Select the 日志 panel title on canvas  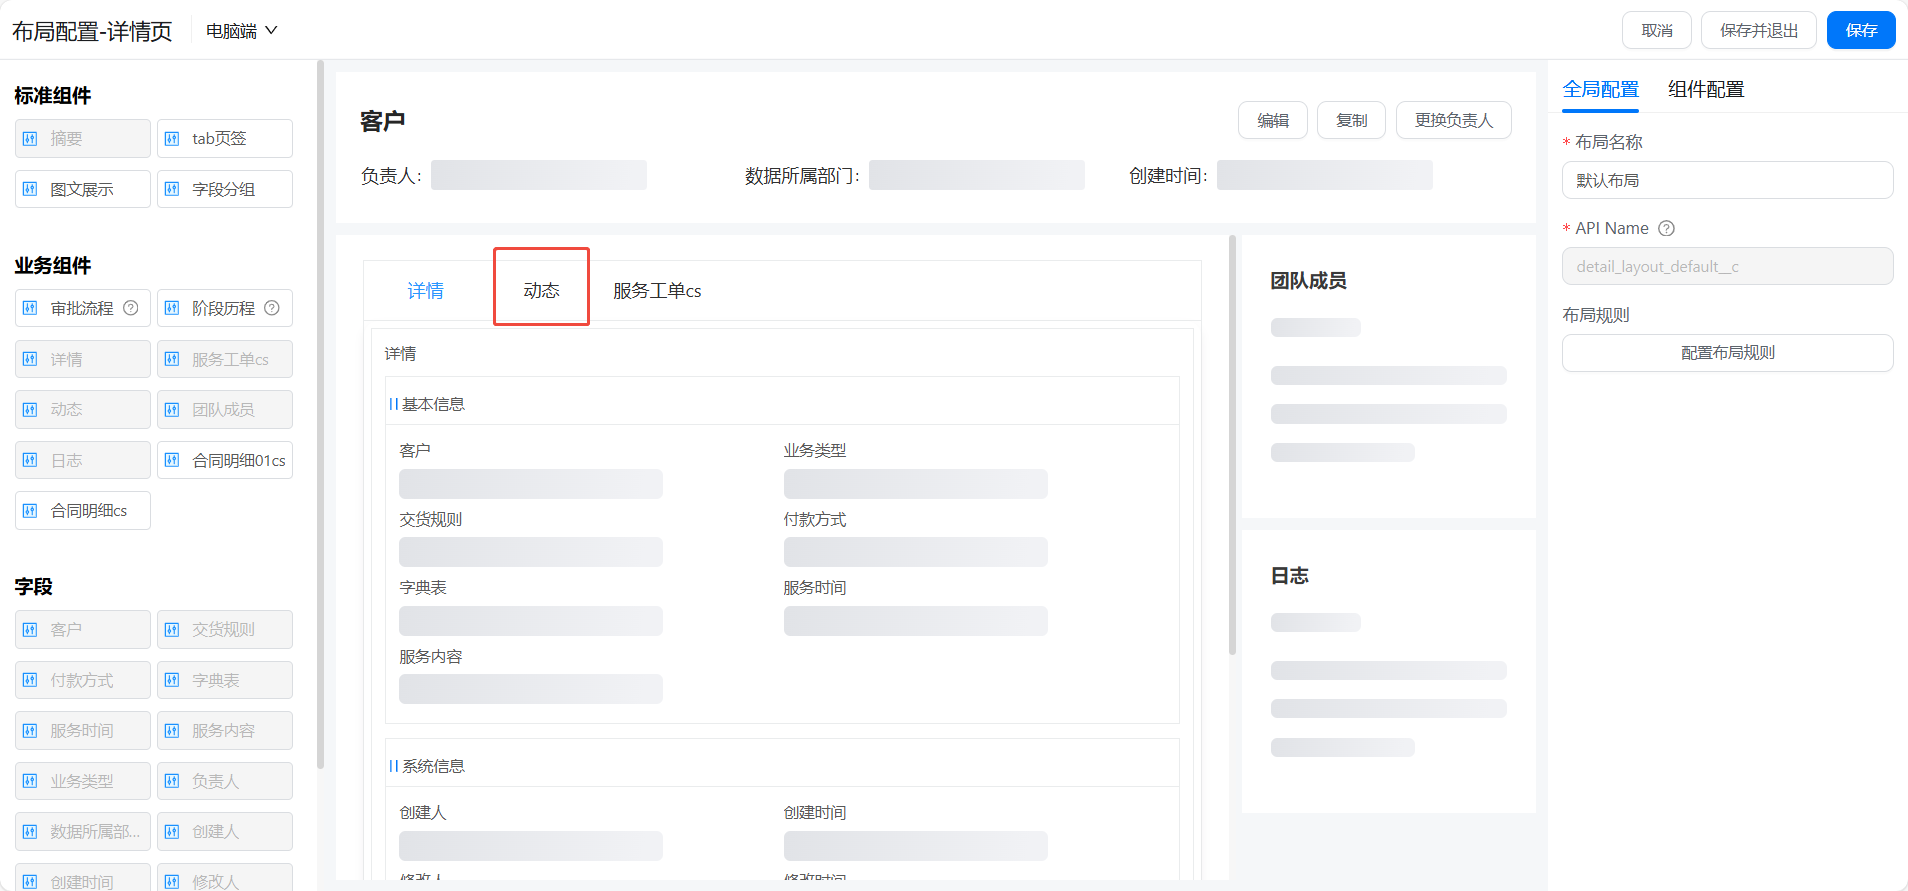pyautogui.click(x=1289, y=576)
